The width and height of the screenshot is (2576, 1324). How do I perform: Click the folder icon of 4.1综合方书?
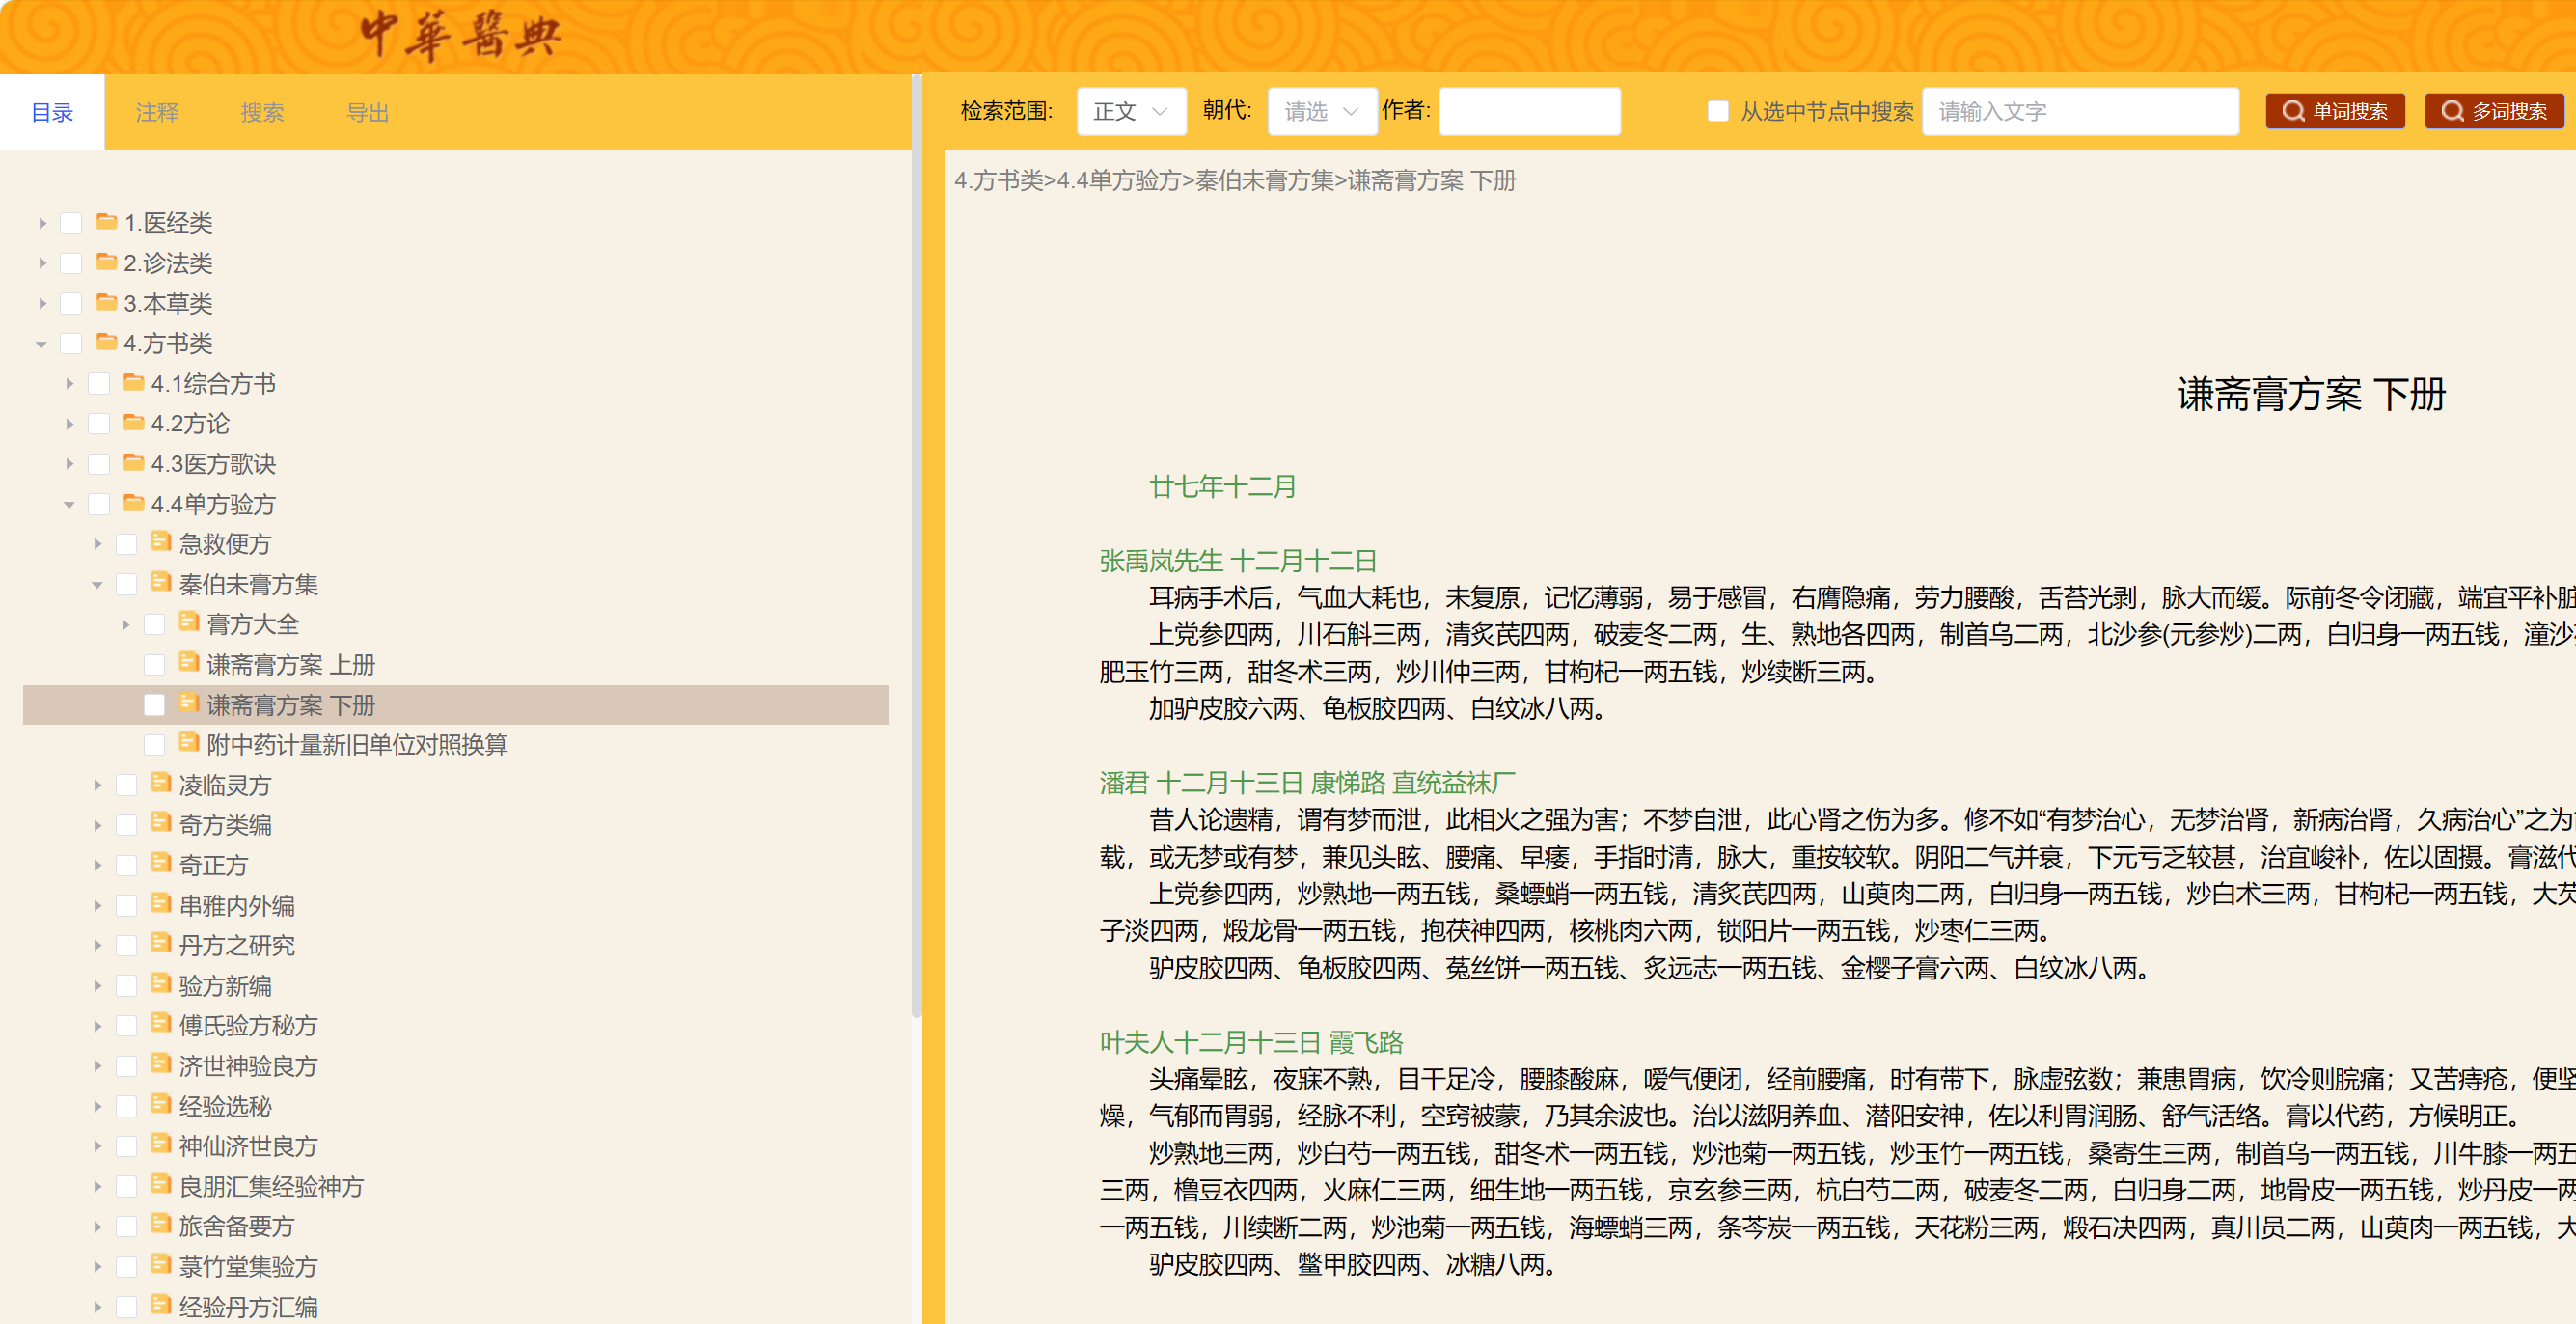pos(133,382)
